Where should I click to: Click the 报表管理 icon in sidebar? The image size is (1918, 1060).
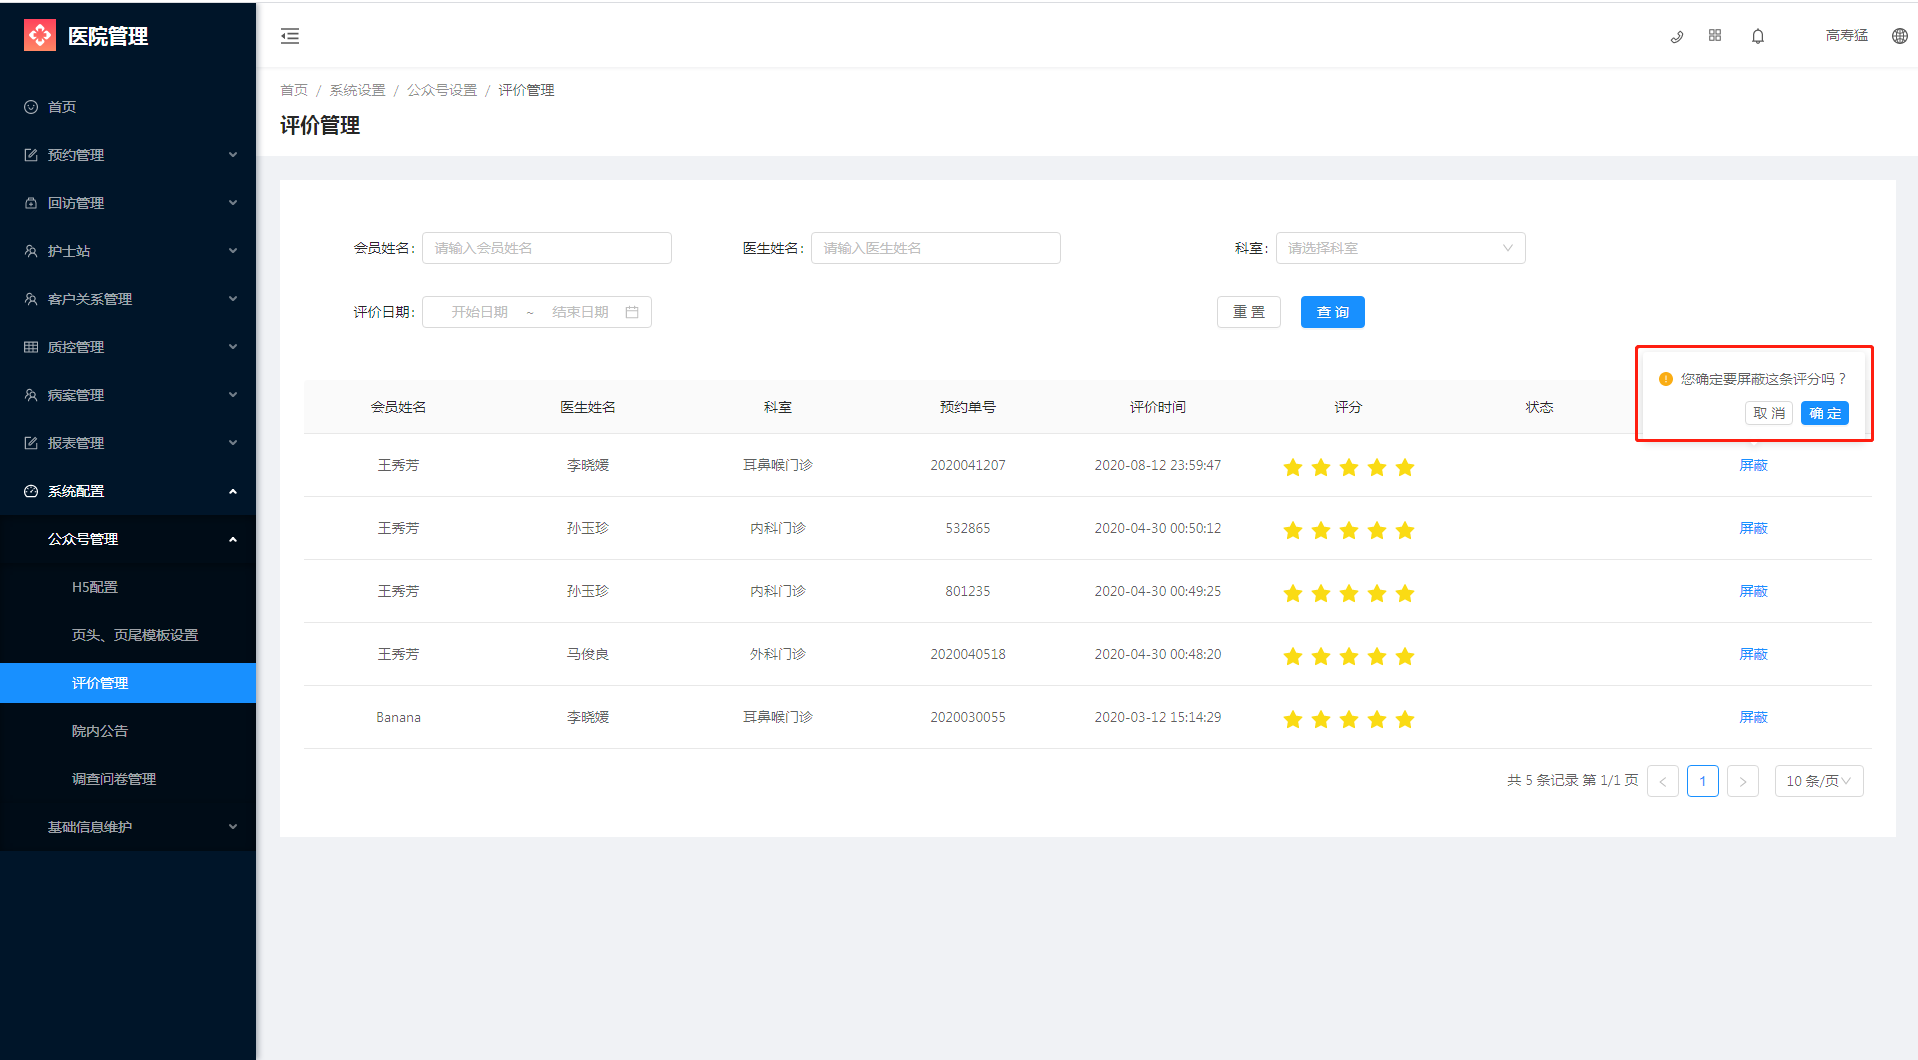31,443
